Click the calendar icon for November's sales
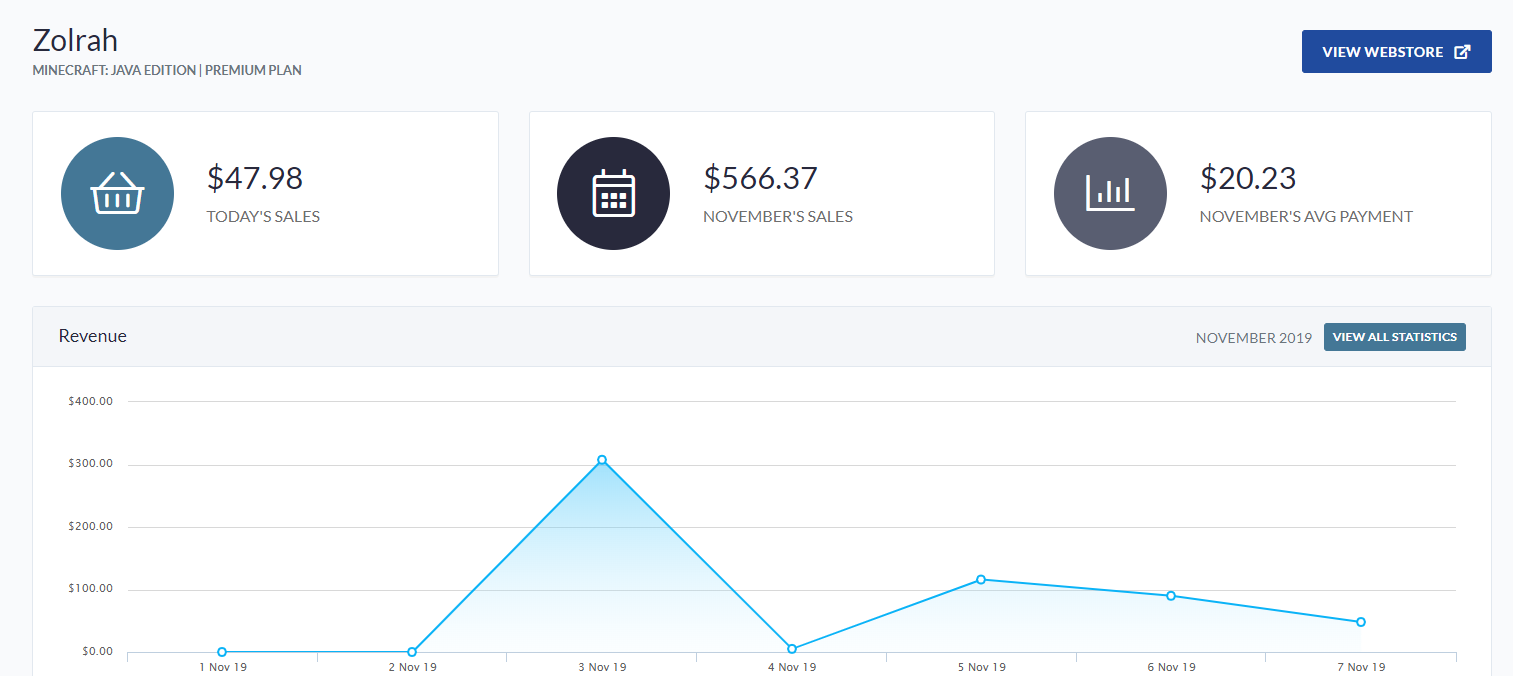1513x676 pixels. point(613,193)
